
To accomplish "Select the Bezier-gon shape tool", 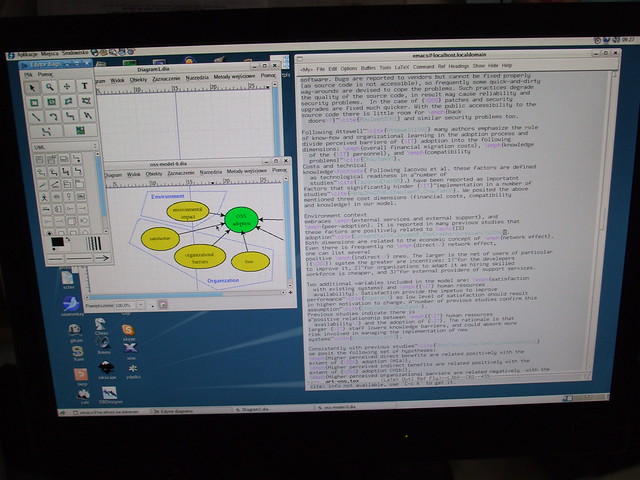I will click(x=86, y=100).
